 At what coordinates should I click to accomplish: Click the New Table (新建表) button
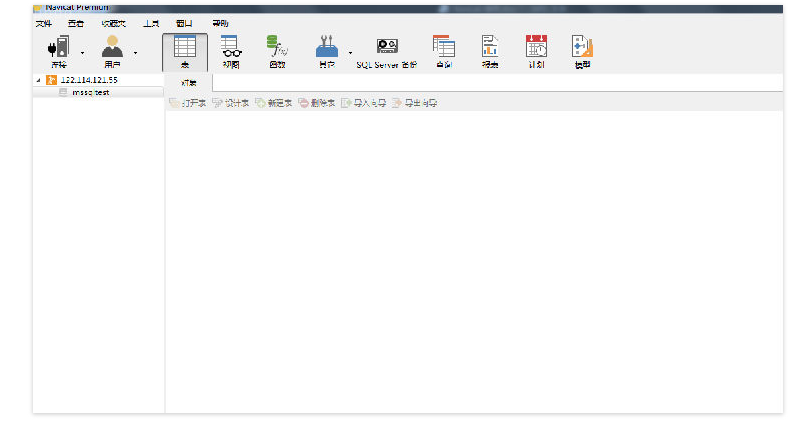coord(274,103)
